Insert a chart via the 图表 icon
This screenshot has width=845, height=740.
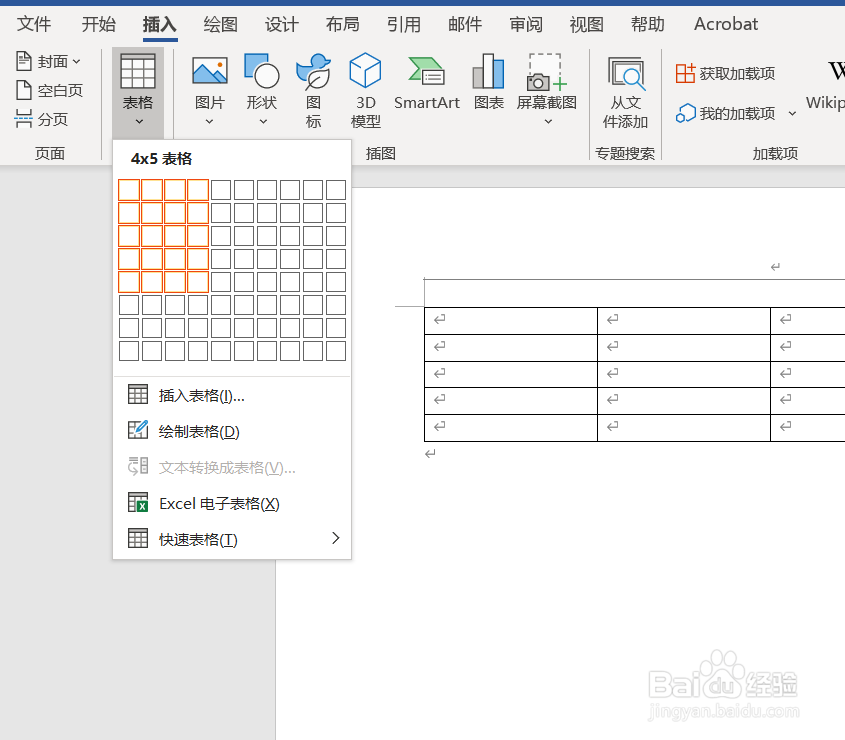(x=488, y=80)
